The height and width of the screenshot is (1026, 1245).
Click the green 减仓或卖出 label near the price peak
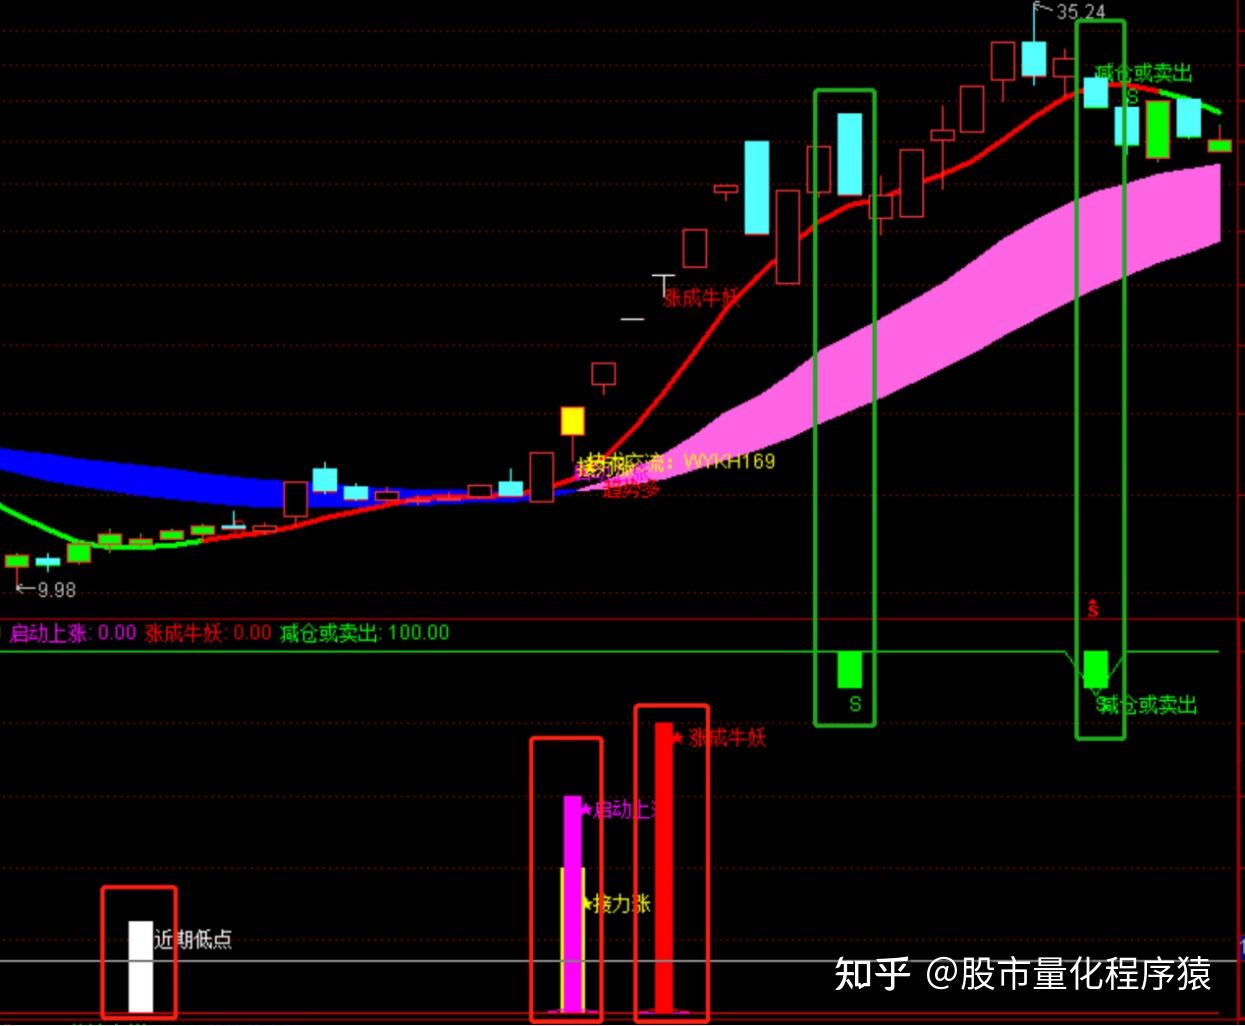point(1144,73)
